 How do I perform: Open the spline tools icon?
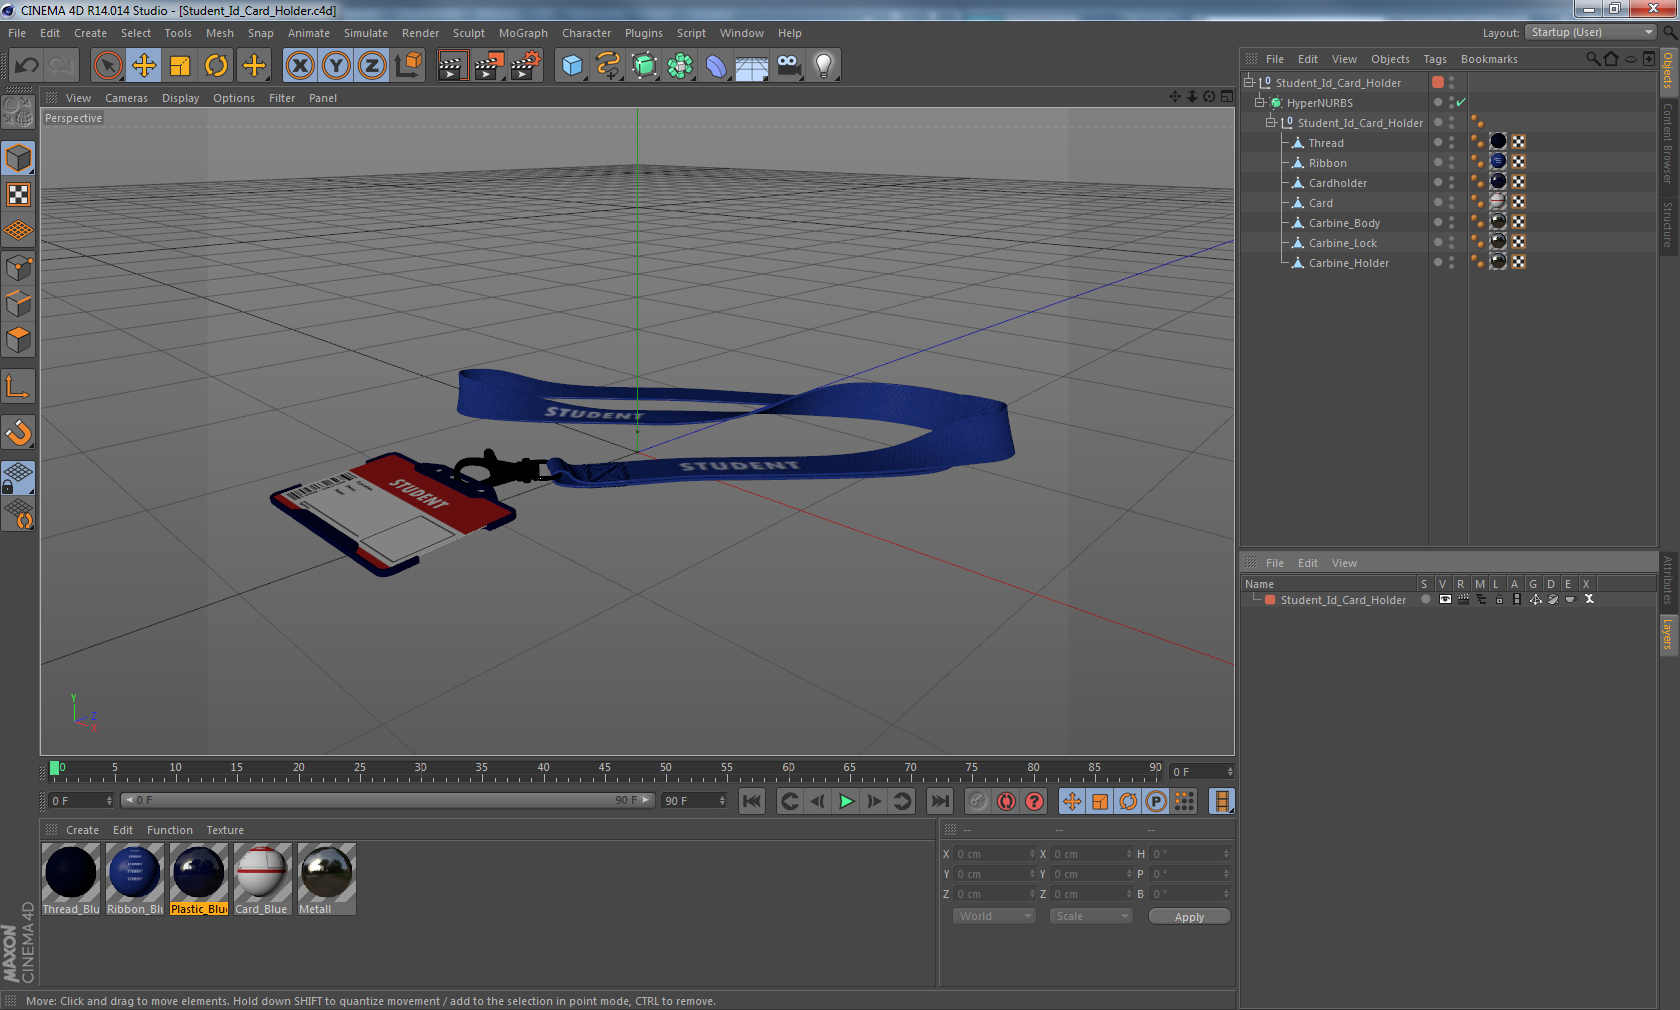pos(608,66)
